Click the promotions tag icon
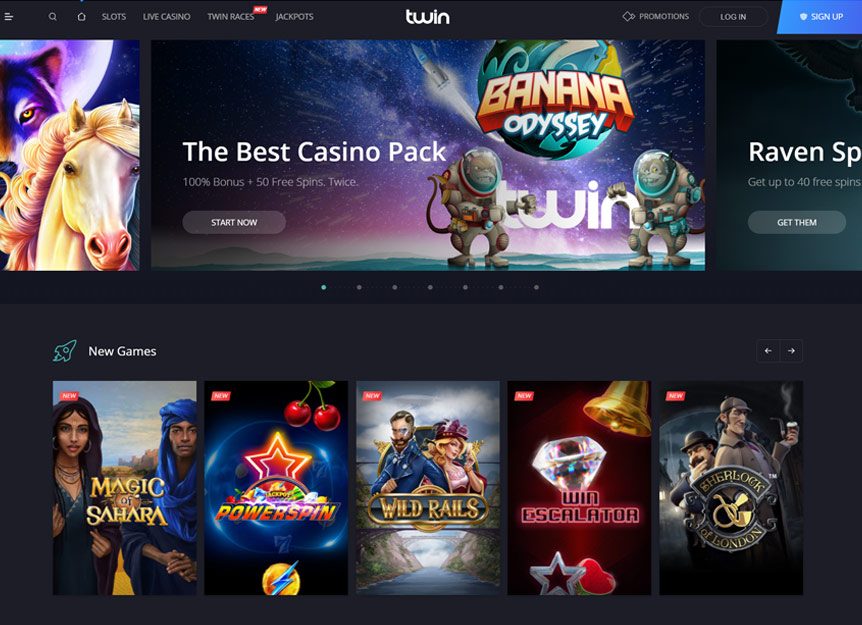 tap(628, 16)
